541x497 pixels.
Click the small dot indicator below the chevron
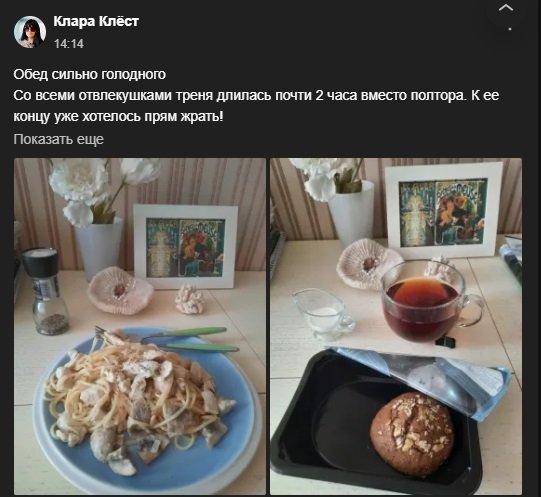point(510,29)
